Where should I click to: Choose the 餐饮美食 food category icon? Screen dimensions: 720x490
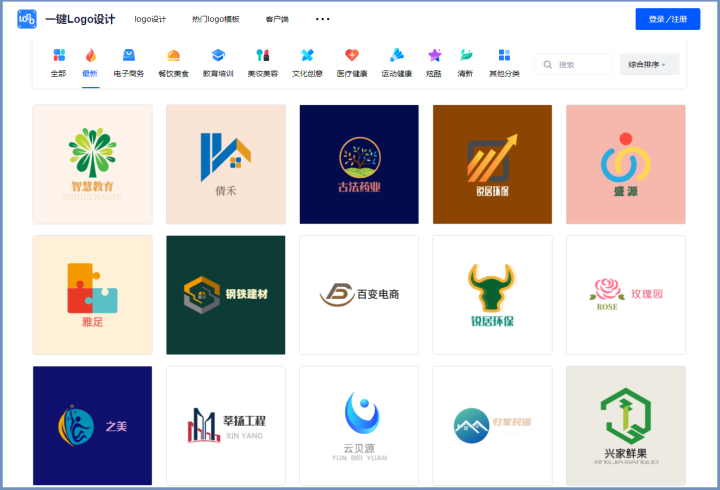click(x=172, y=56)
